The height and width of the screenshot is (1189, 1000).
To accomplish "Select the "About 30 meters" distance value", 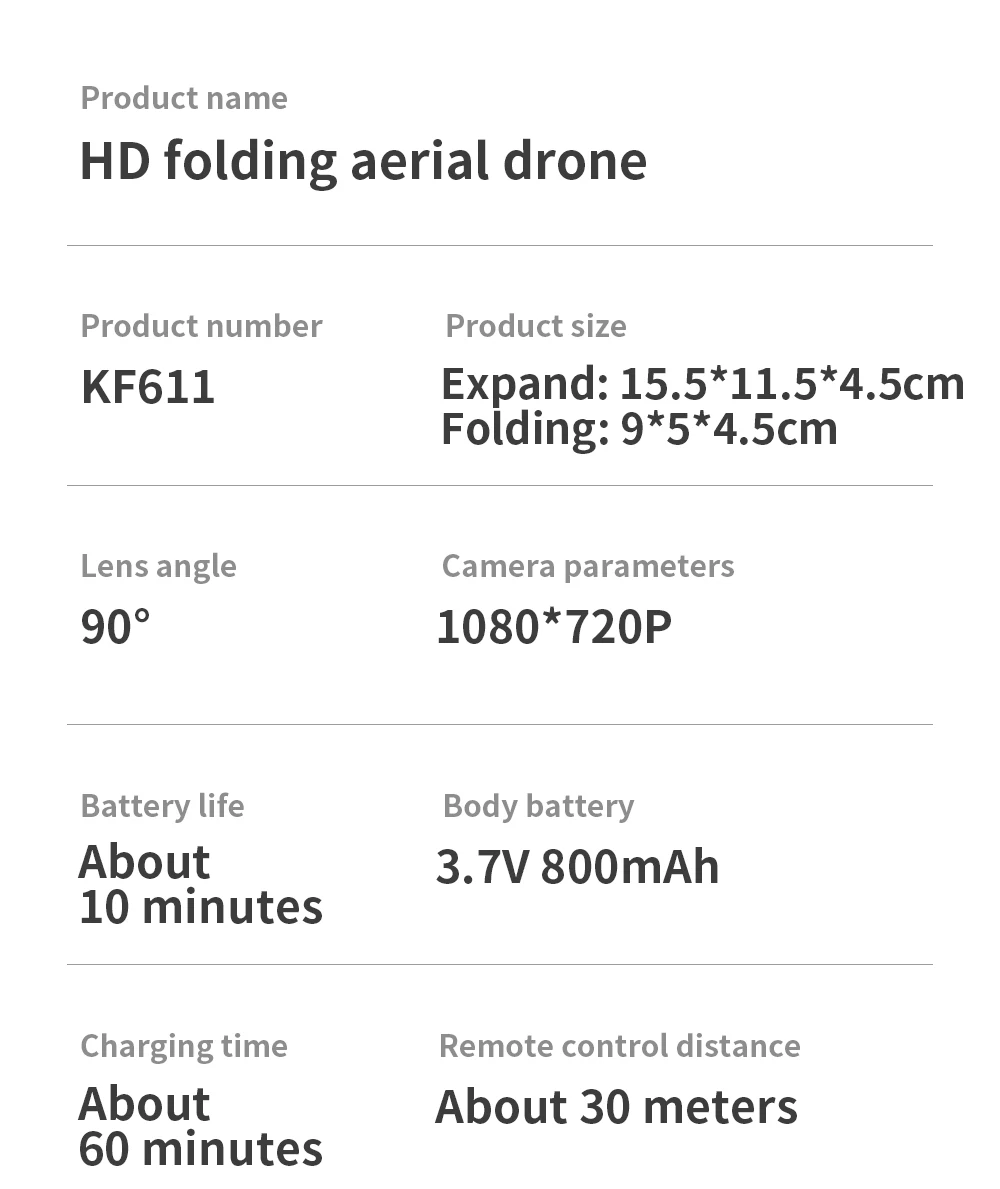I will coord(616,1107).
